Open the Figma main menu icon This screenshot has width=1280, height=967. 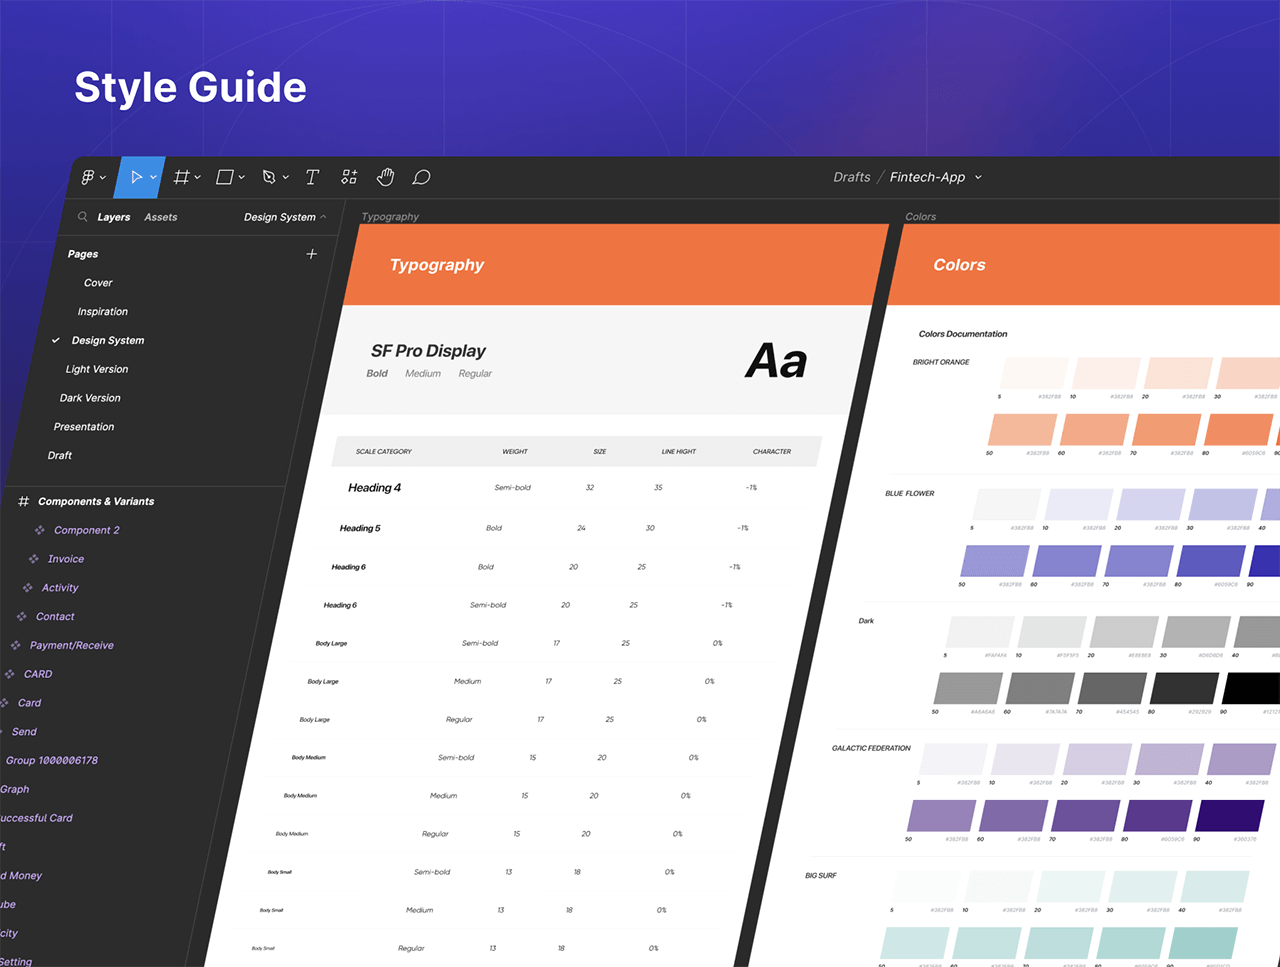(x=88, y=177)
